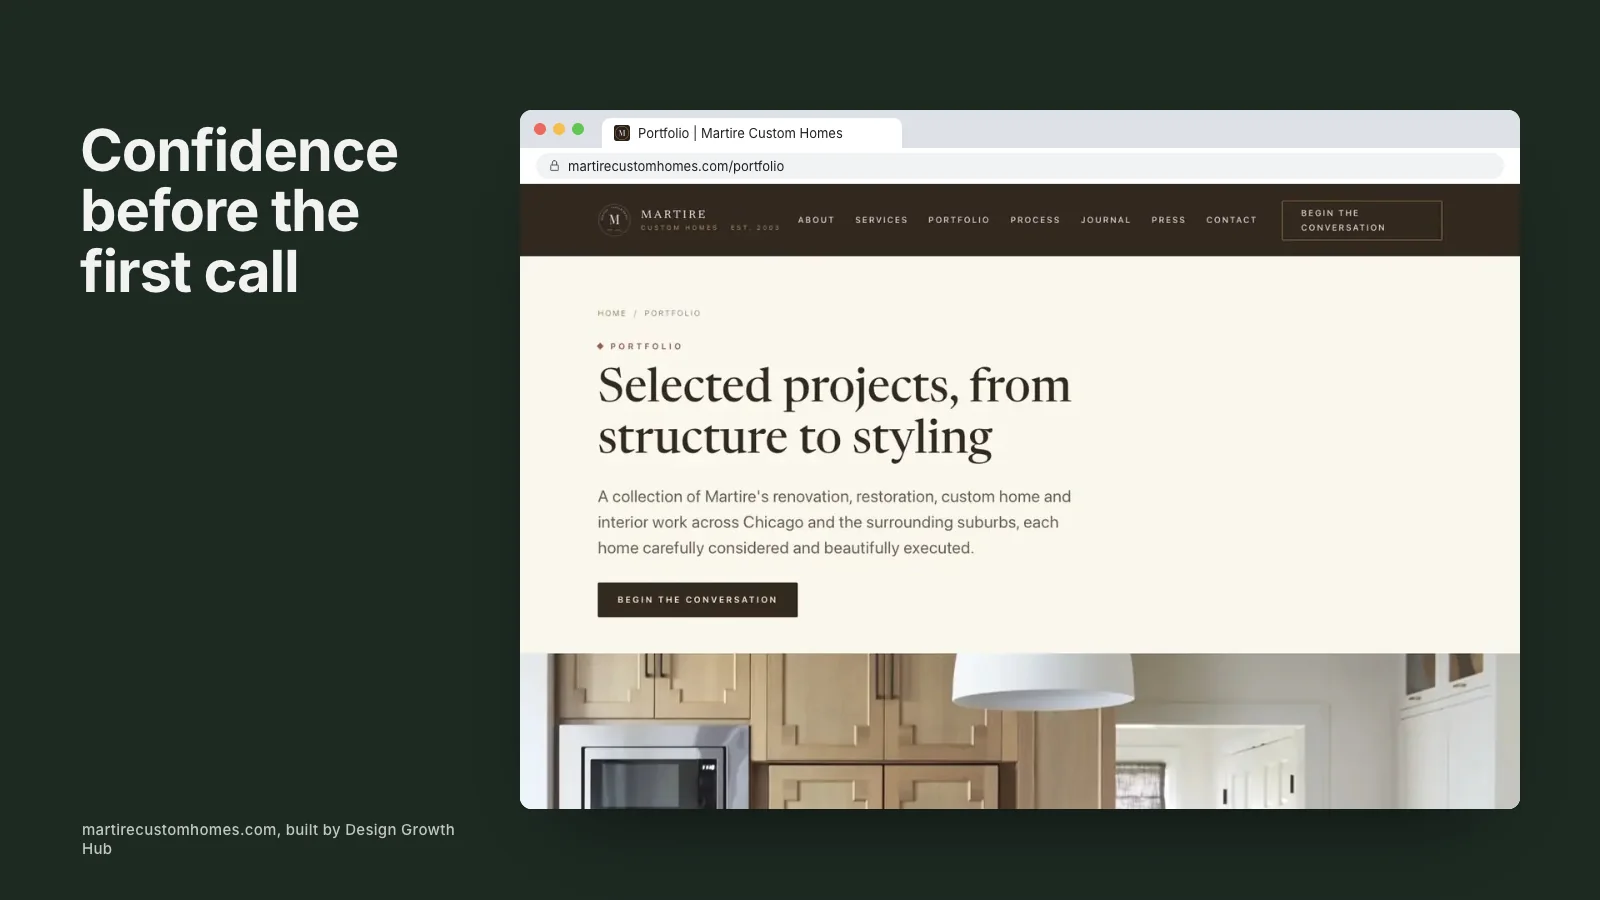The width and height of the screenshot is (1600, 900).
Task: Open the Services nav item
Action: pos(881,220)
